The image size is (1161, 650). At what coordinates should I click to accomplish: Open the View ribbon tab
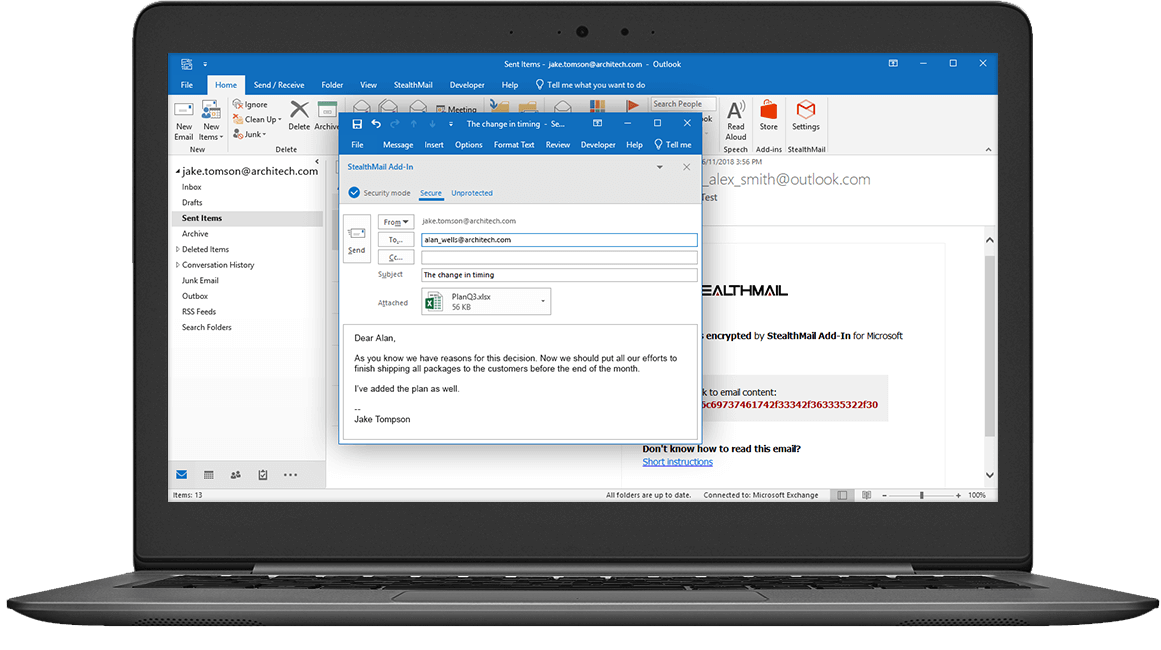coord(368,85)
